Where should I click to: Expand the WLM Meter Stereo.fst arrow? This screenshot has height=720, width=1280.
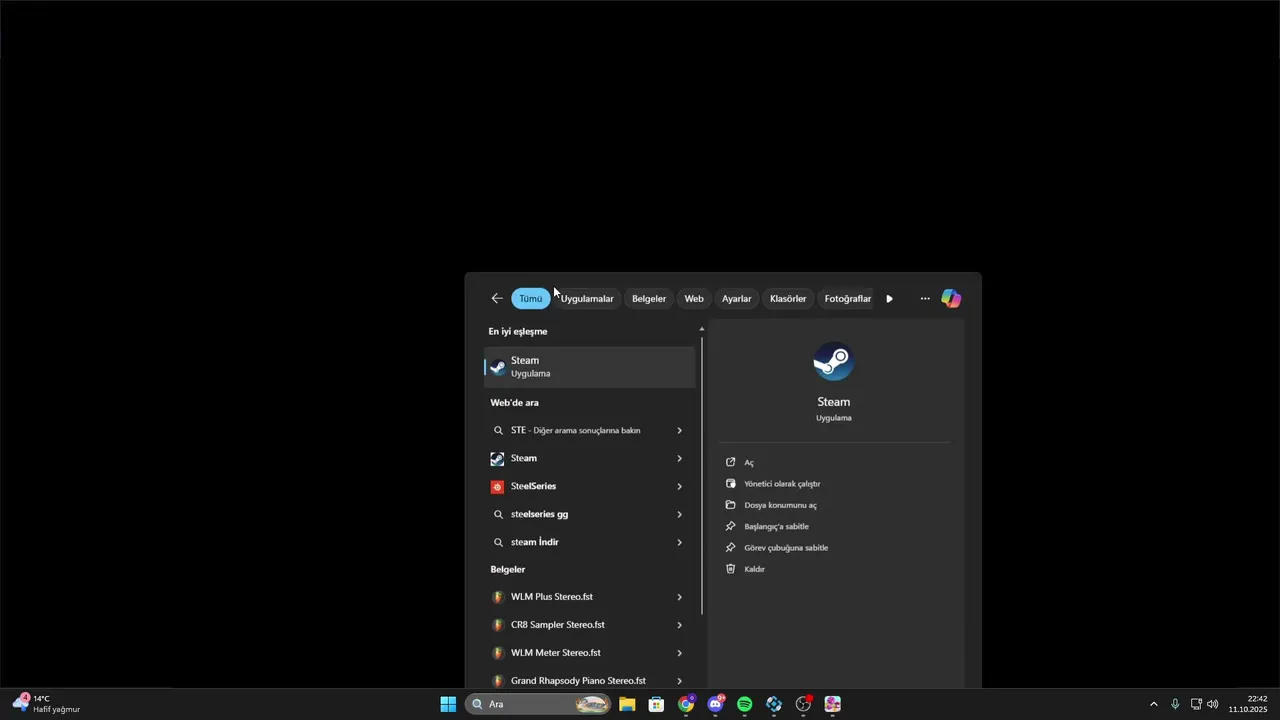(679, 653)
